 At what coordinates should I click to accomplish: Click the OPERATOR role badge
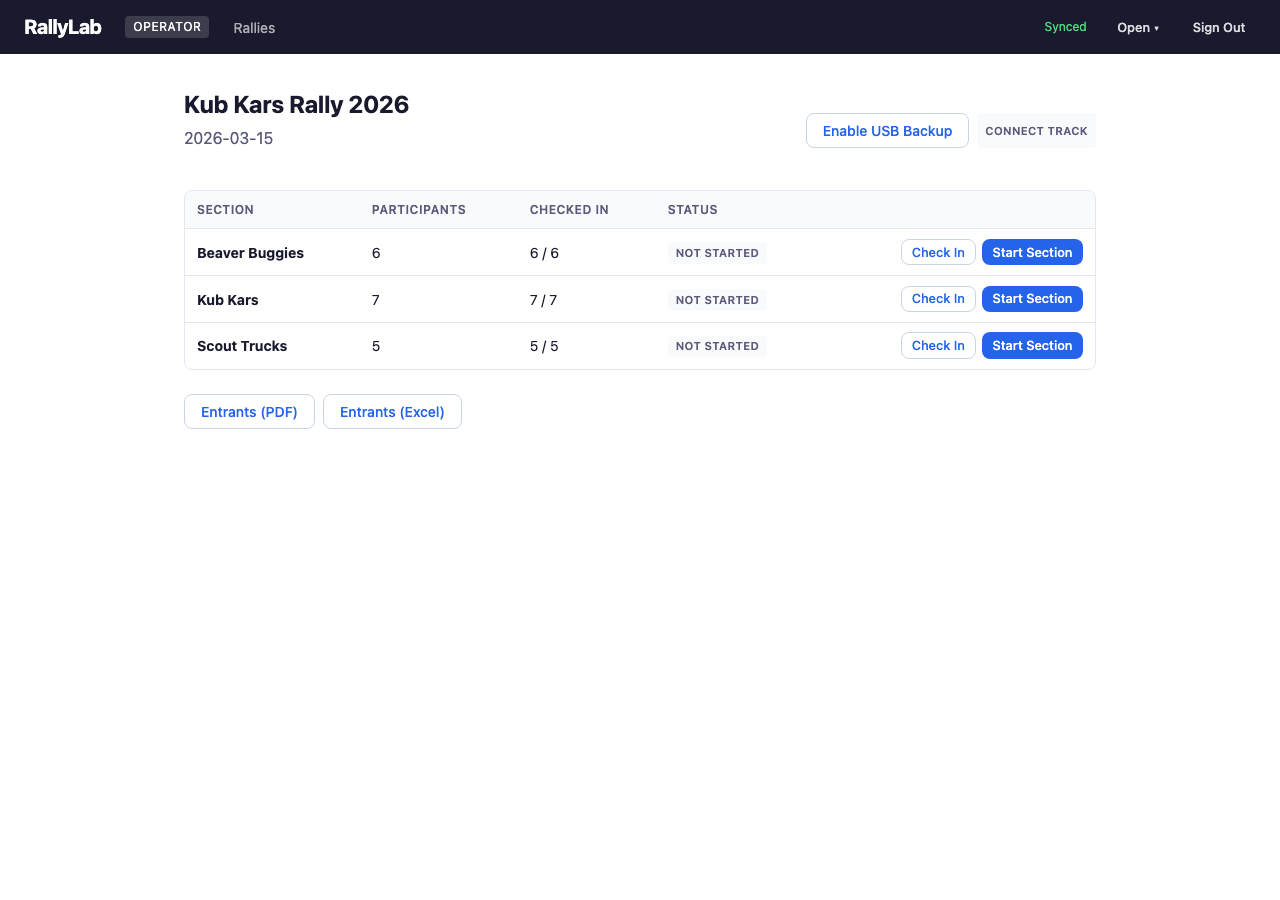(167, 27)
